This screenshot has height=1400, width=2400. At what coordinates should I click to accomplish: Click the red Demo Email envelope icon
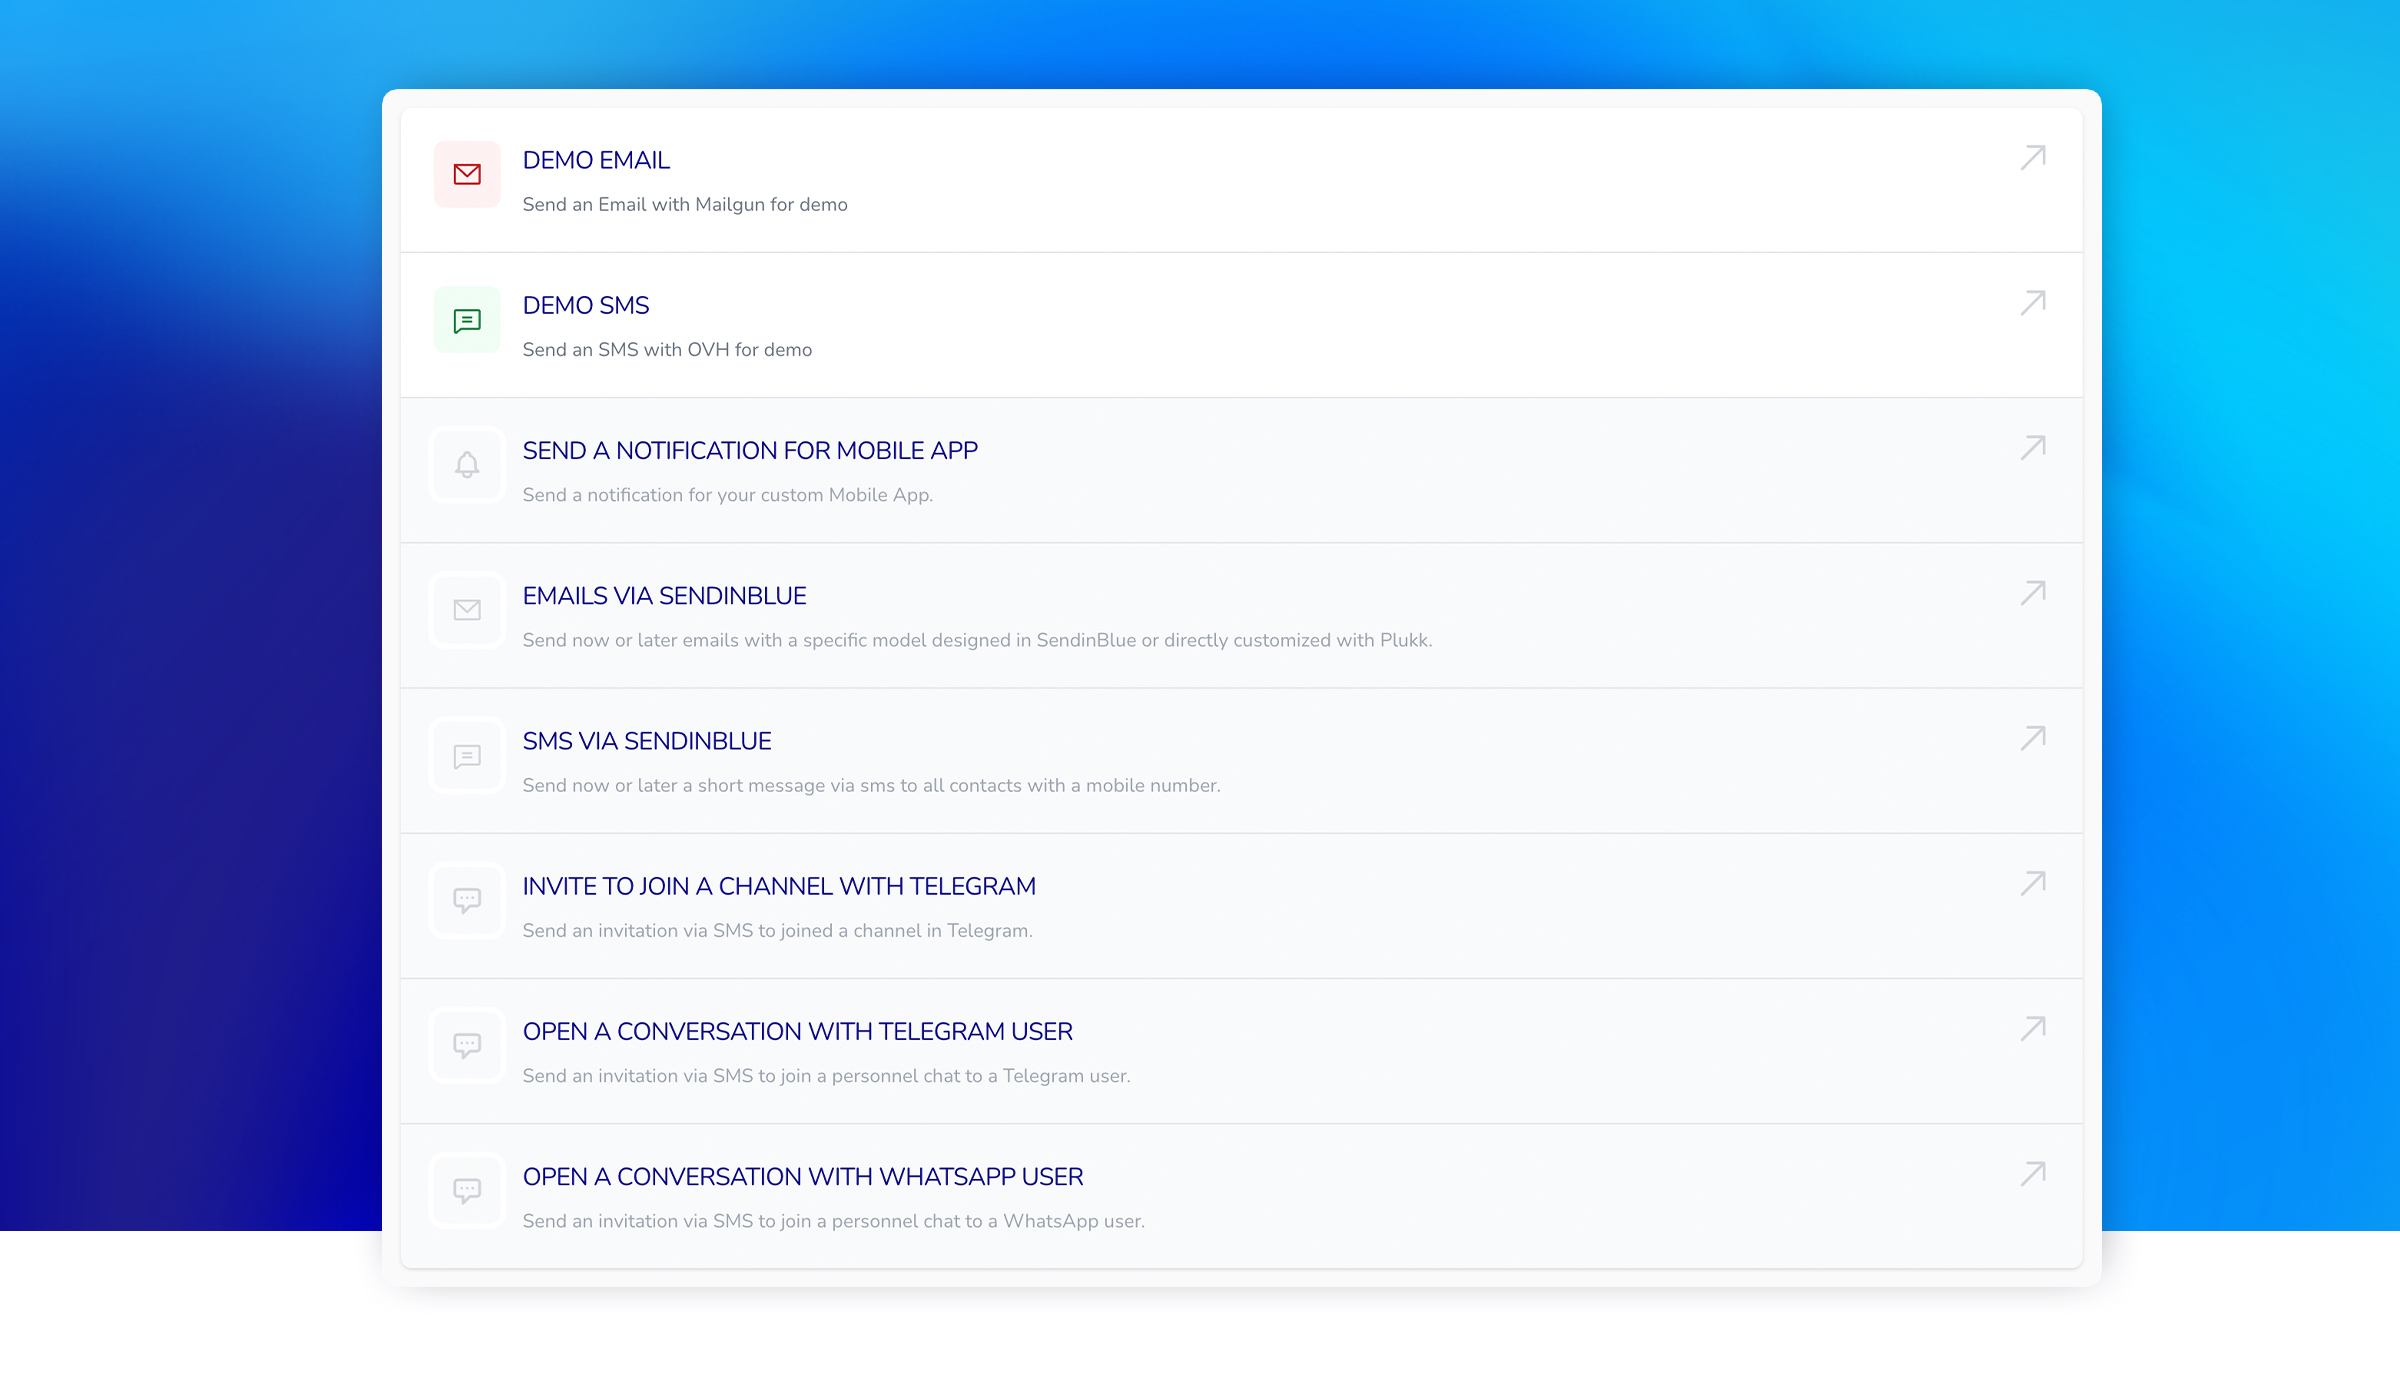pyautogui.click(x=467, y=175)
